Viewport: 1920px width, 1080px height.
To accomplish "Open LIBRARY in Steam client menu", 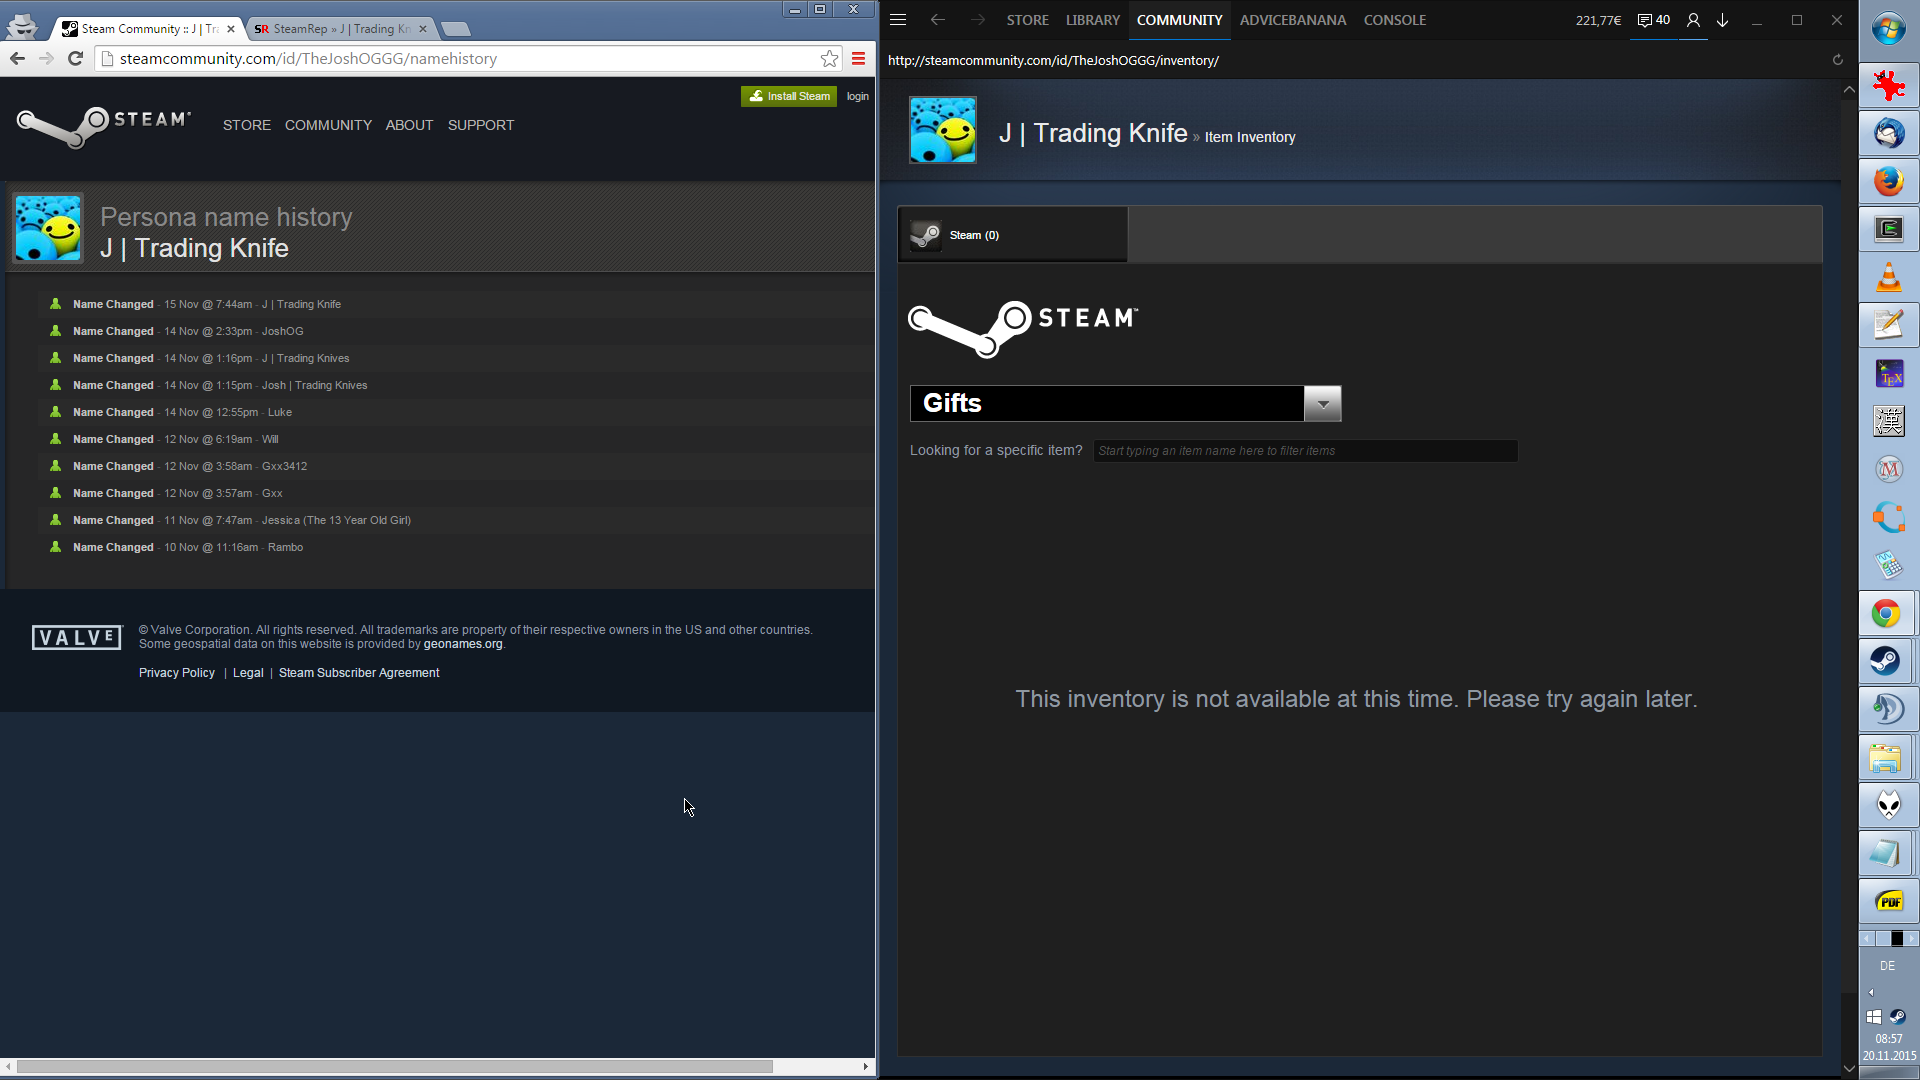I will click(1092, 20).
